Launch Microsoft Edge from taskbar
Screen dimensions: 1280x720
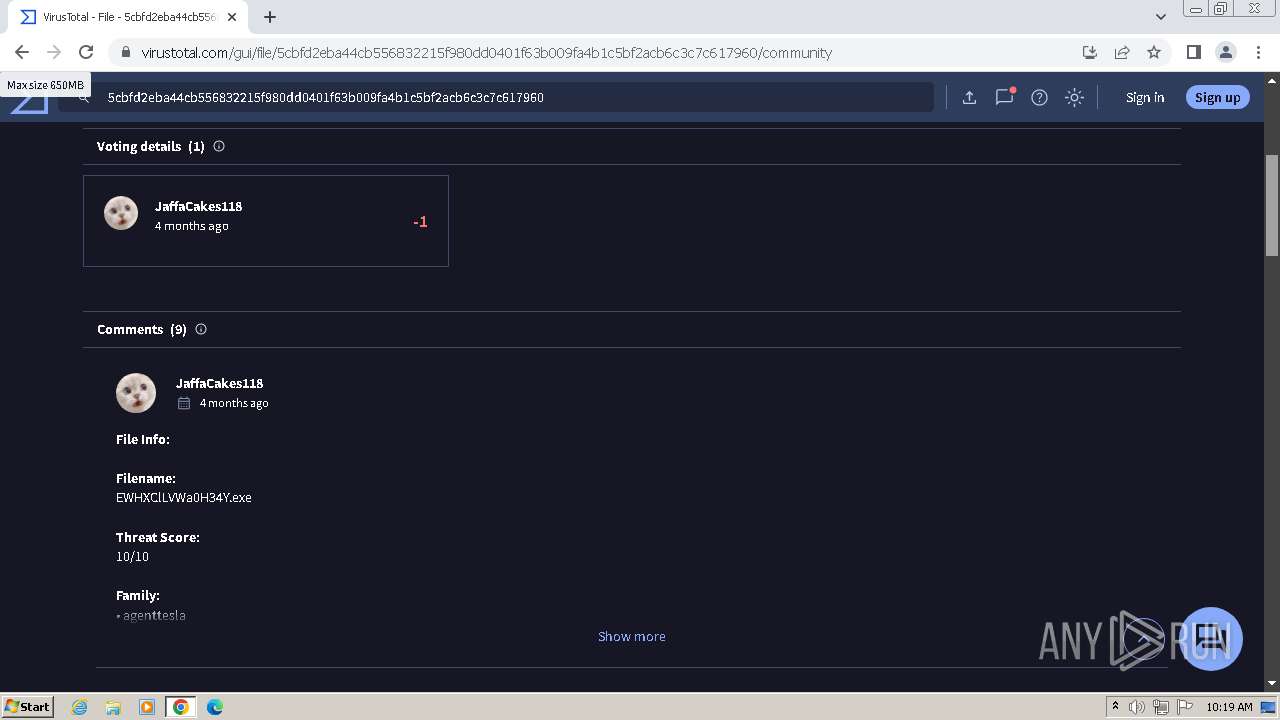215,707
